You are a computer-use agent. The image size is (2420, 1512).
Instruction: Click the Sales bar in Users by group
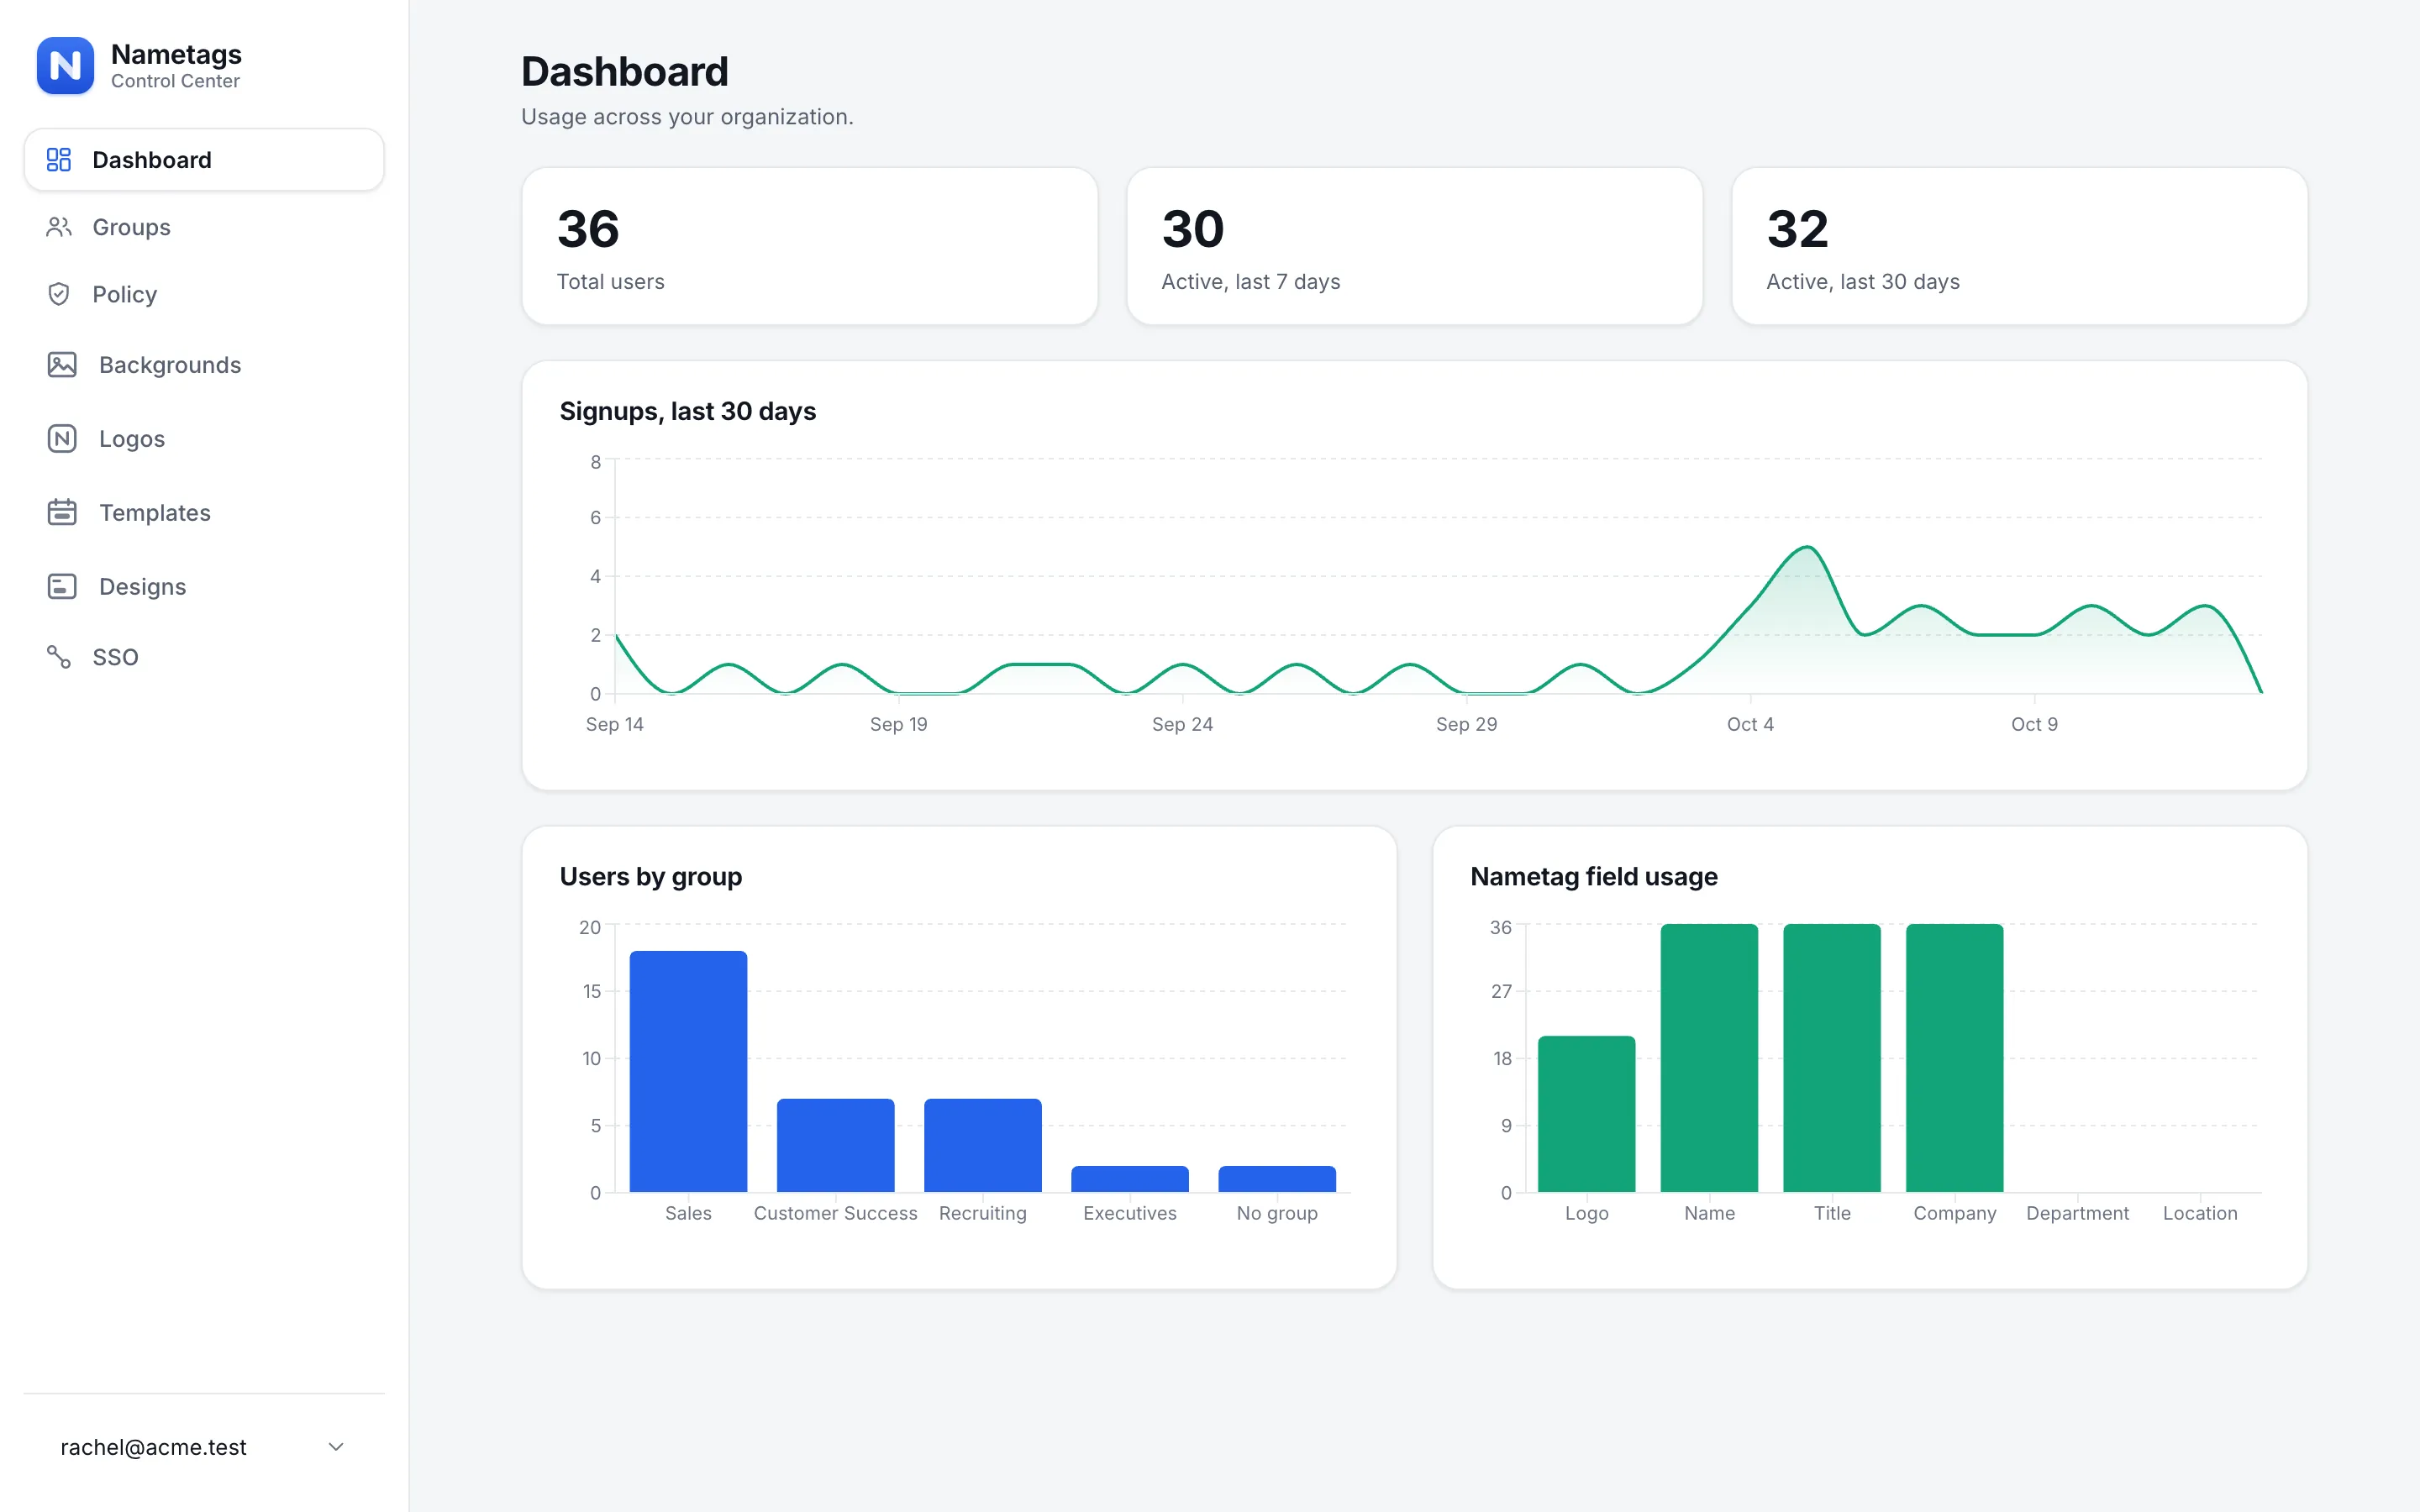pos(688,1071)
